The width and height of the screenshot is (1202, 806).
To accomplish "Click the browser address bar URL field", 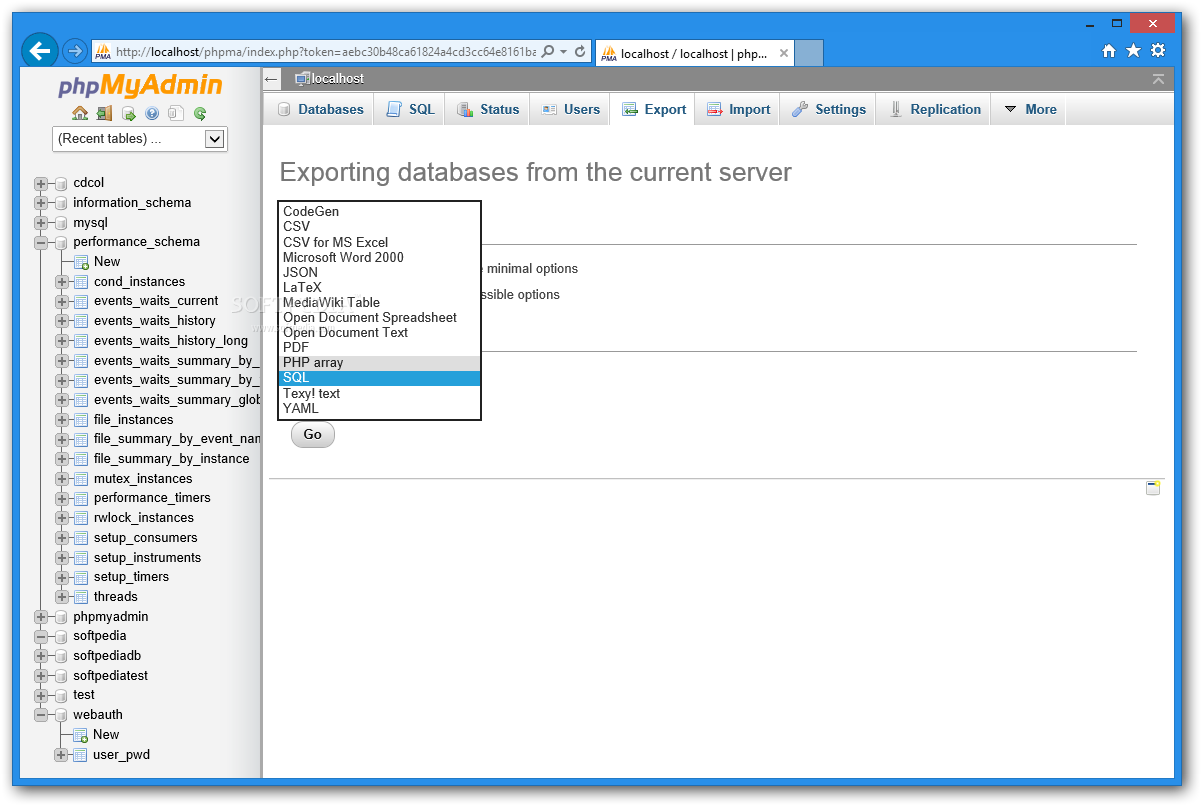I will [325, 52].
